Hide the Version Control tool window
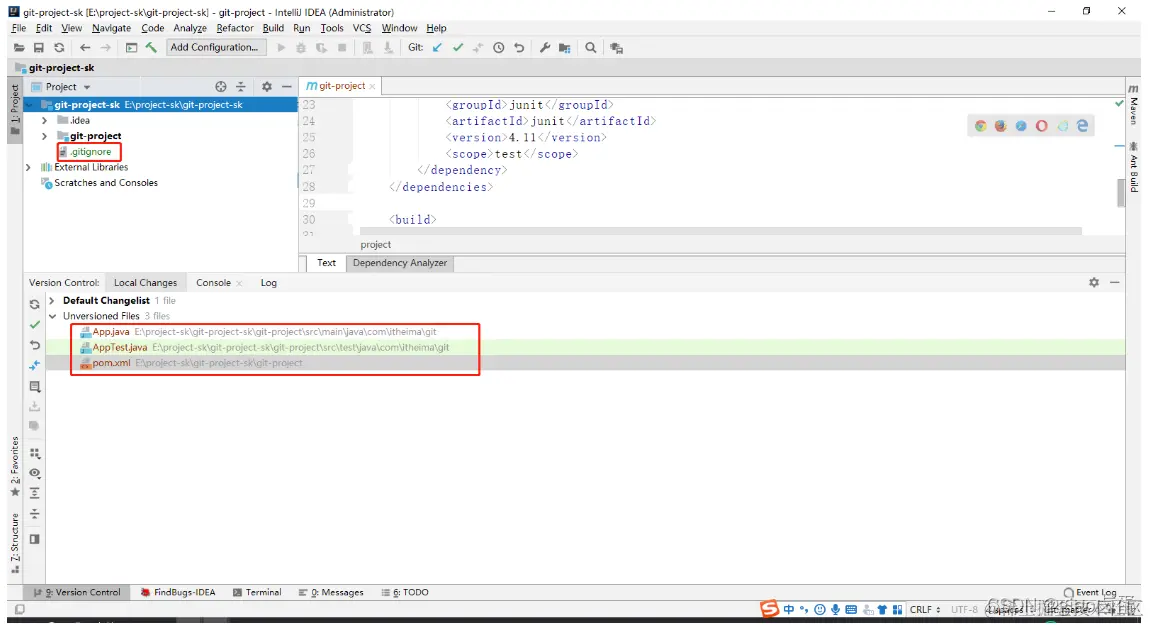Screen dimensions: 1150x625 tap(1115, 282)
